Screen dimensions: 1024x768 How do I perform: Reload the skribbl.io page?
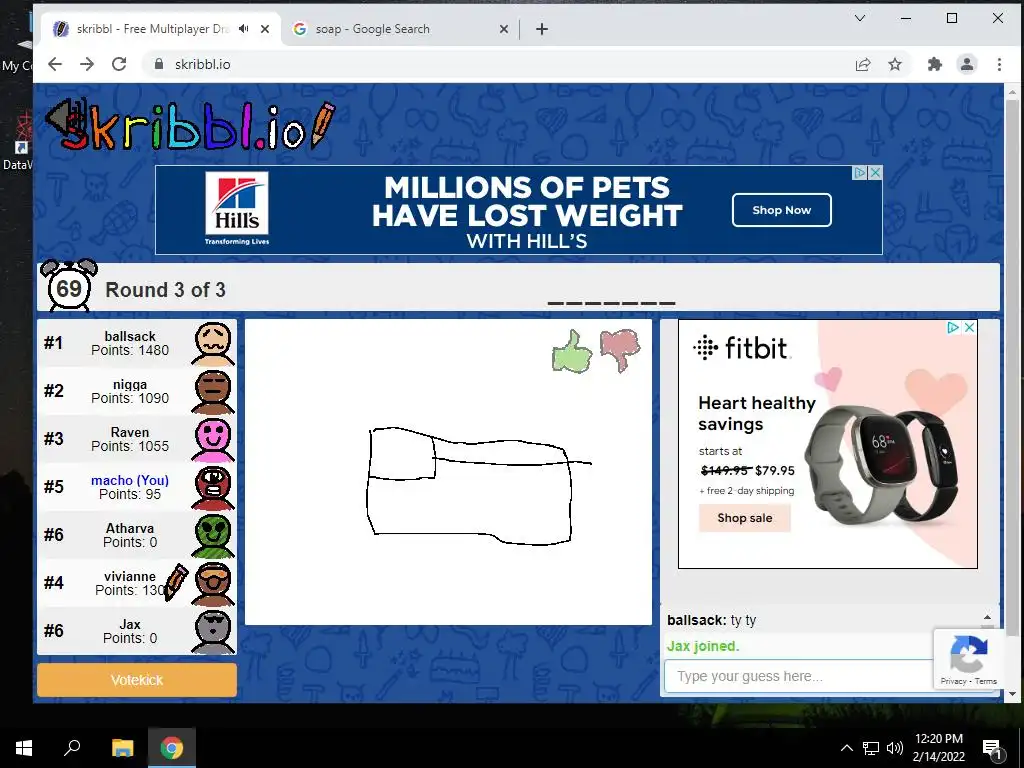tap(119, 64)
